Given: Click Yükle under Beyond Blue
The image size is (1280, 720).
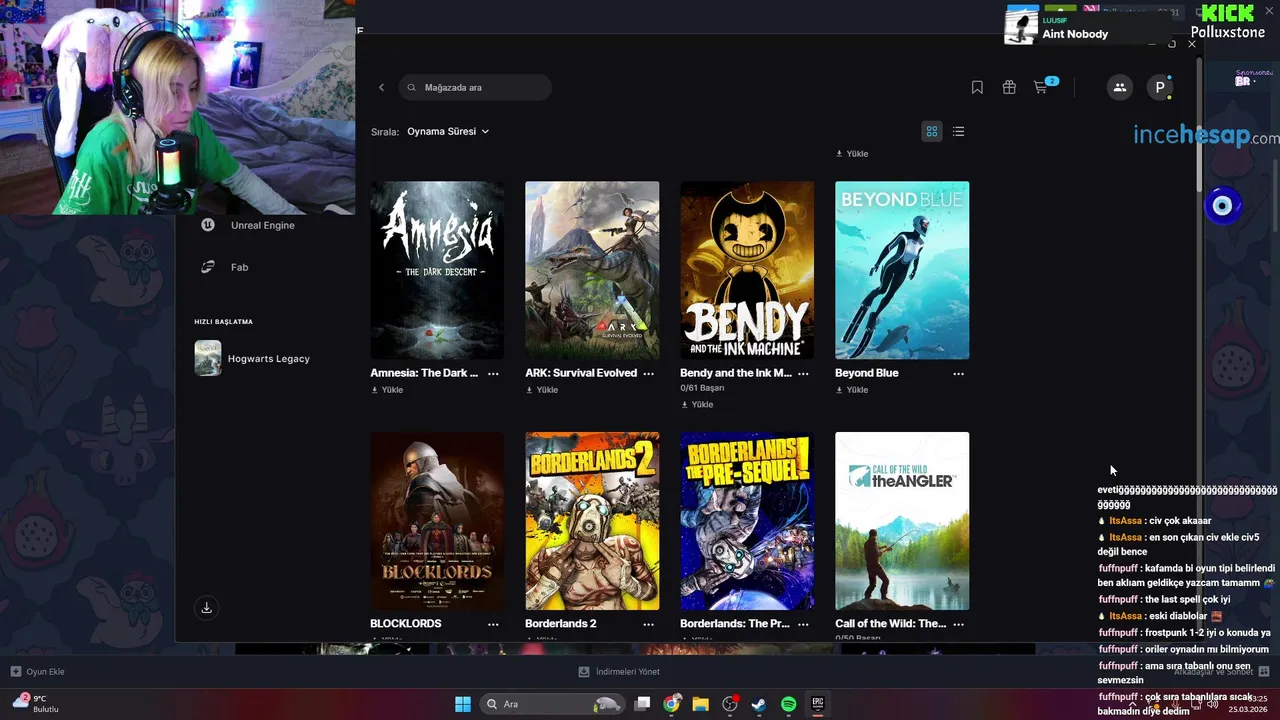Looking at the screenshot, I should pyautogui.click(x=852, y=390).
